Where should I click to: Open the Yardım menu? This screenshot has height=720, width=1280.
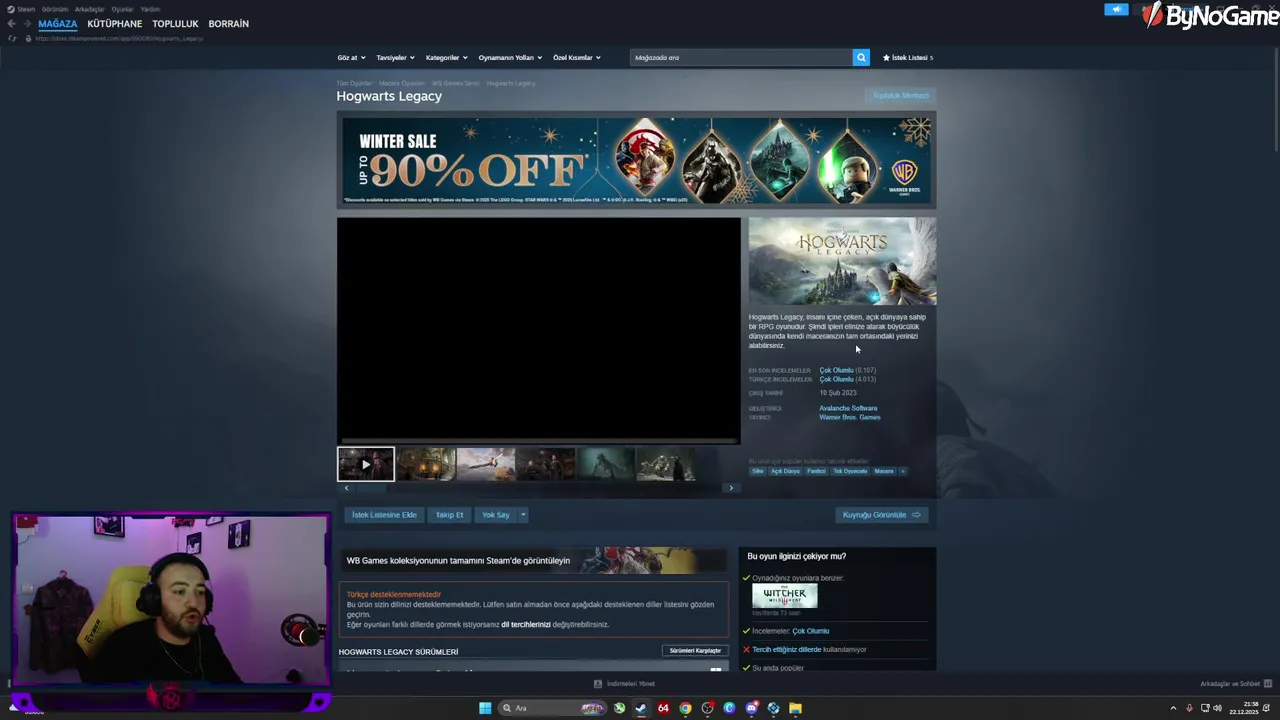point(150,9)
